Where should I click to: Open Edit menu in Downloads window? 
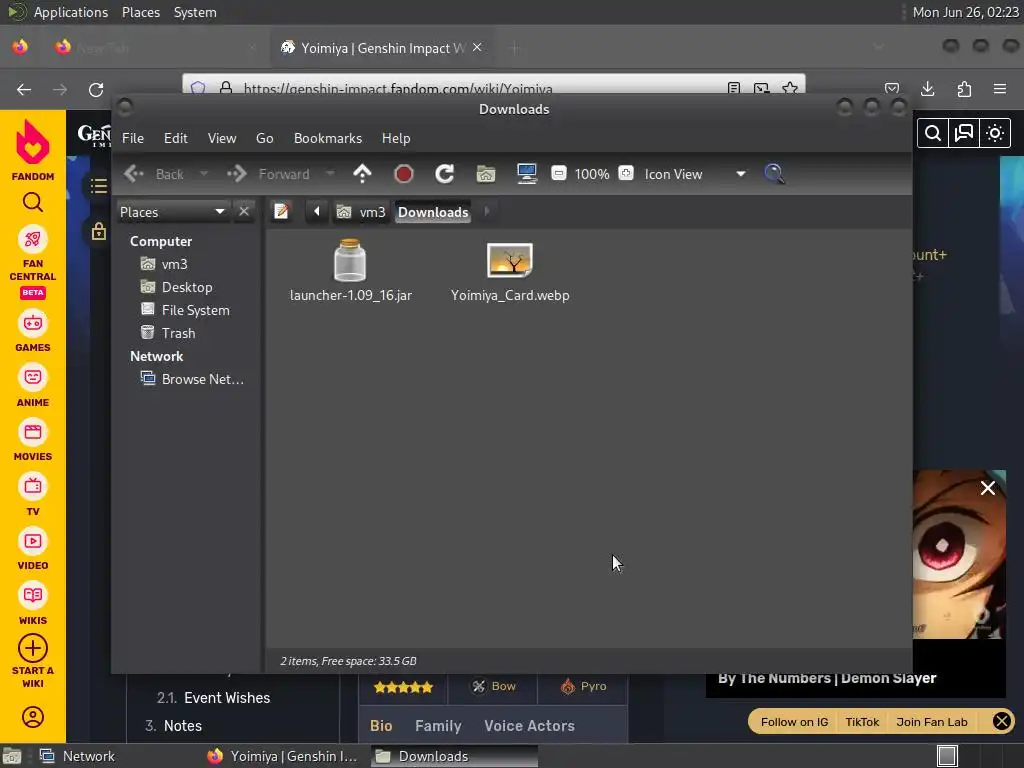(175, 138)
